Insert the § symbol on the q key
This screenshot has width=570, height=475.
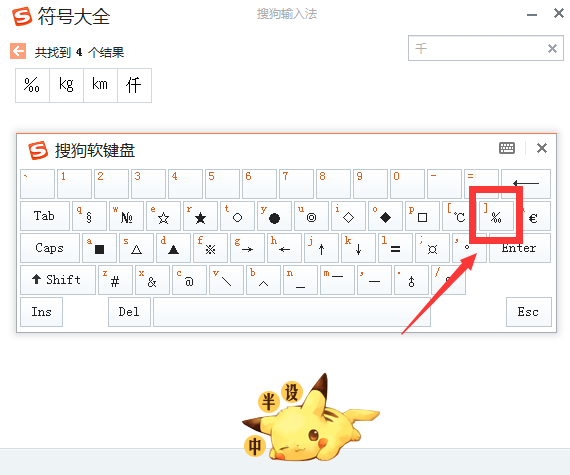(x=89, y=216)
